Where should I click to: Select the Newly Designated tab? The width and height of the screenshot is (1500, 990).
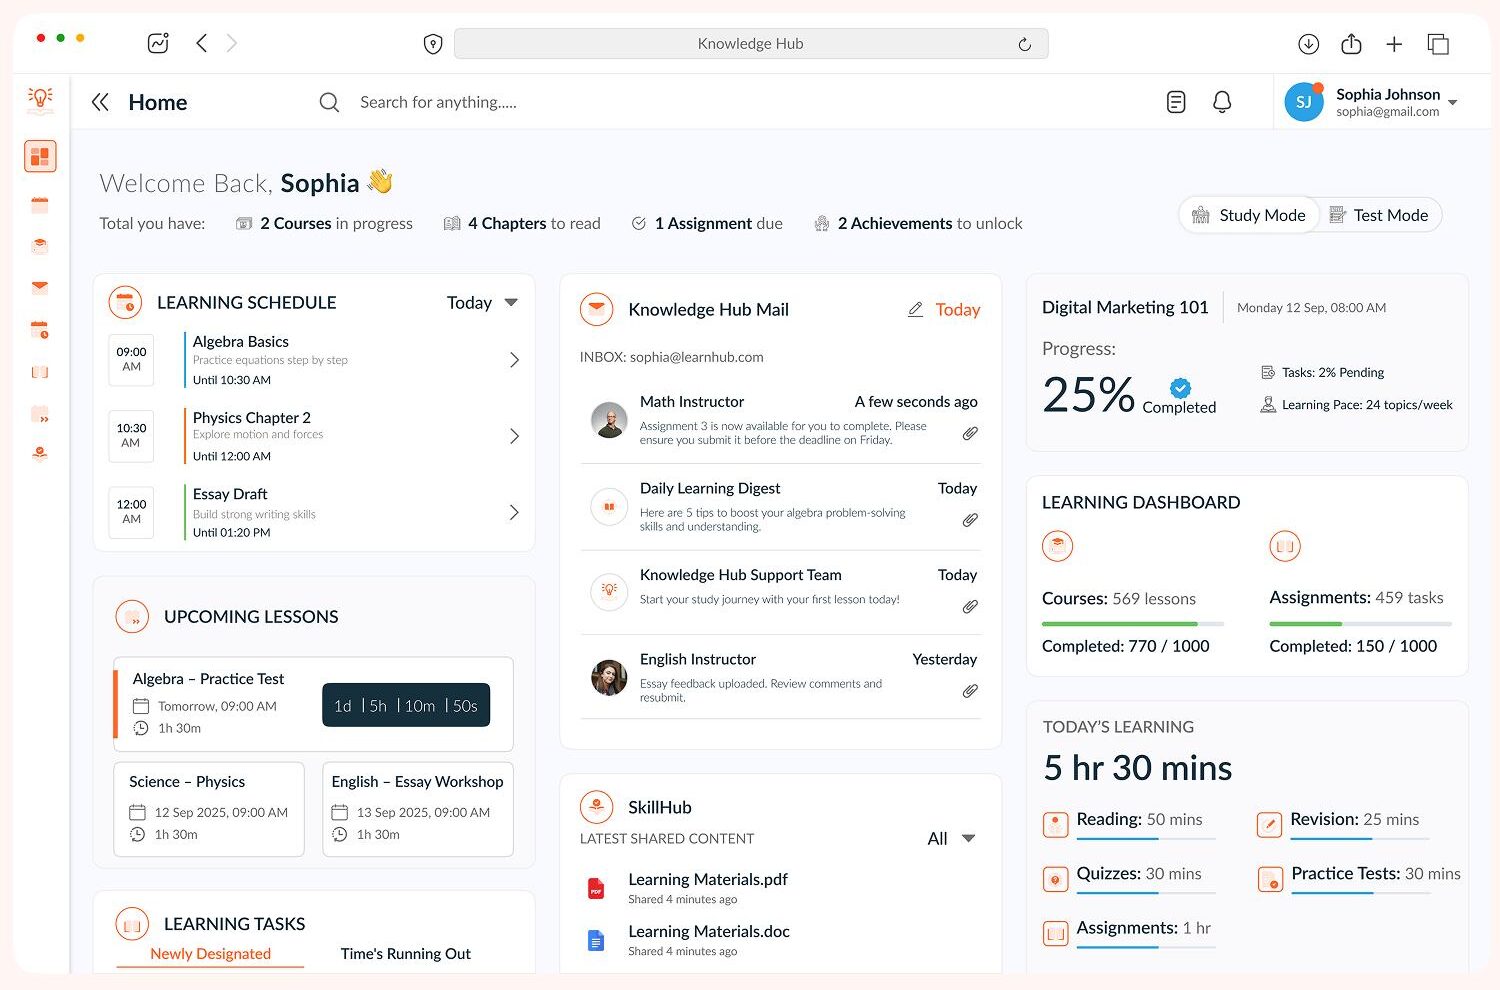[x=210, y=954]
